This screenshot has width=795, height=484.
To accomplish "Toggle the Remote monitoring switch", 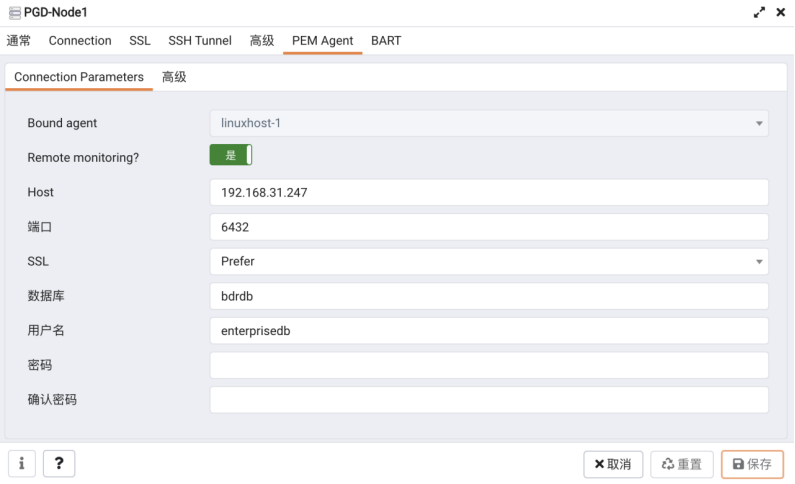I will (231, 155).
